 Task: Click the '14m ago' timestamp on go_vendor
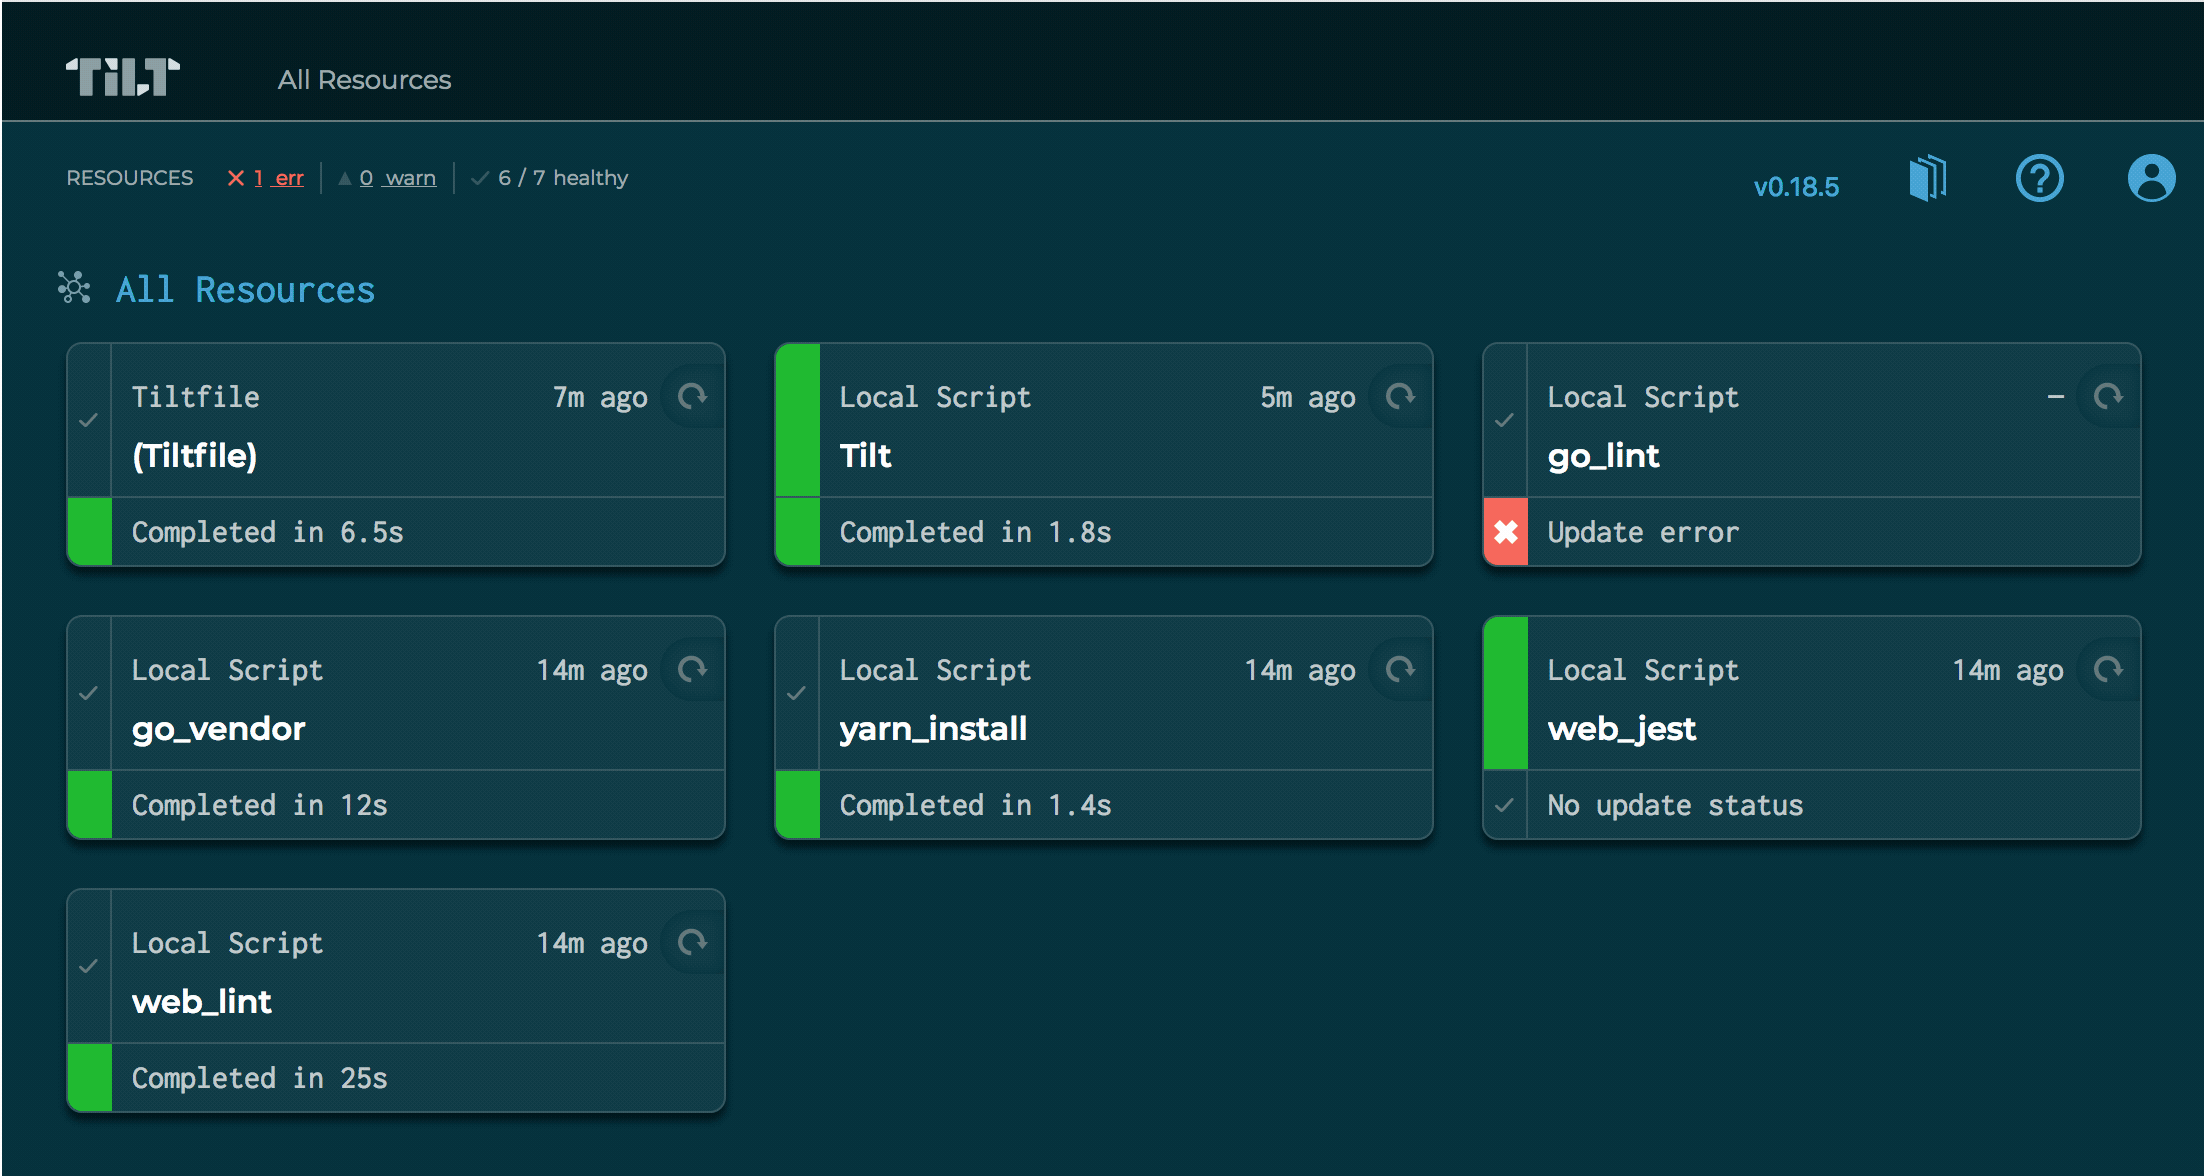[x=592, y=670]
